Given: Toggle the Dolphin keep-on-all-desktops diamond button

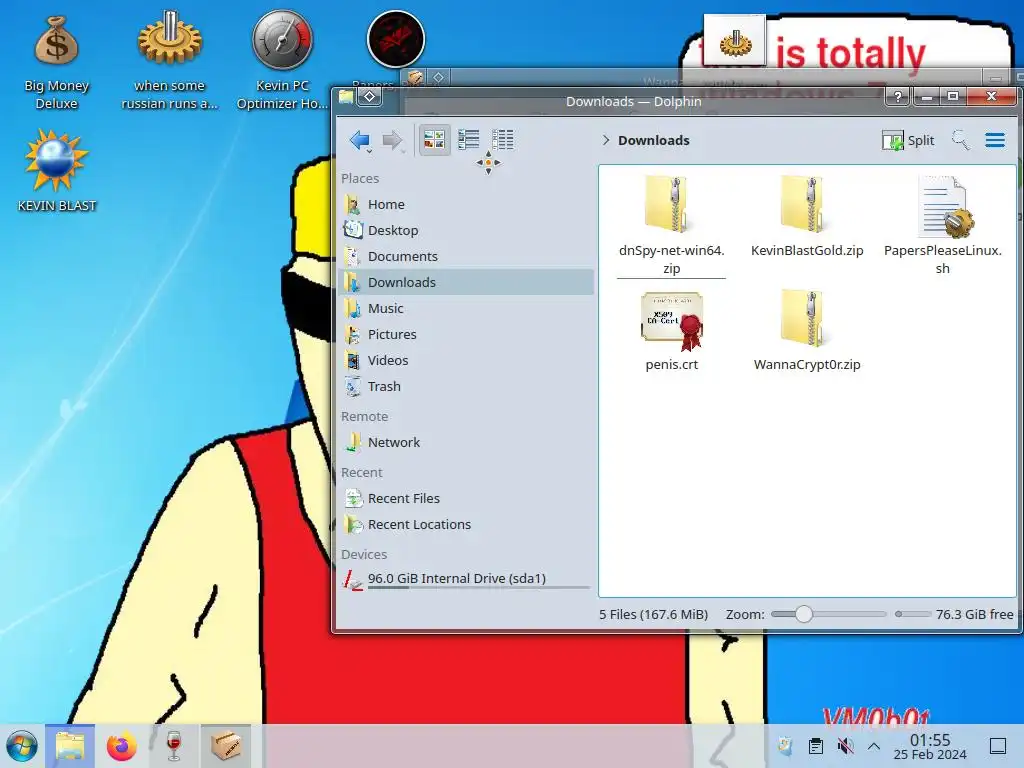Looking at the screenshot, I should coord(370,97).
